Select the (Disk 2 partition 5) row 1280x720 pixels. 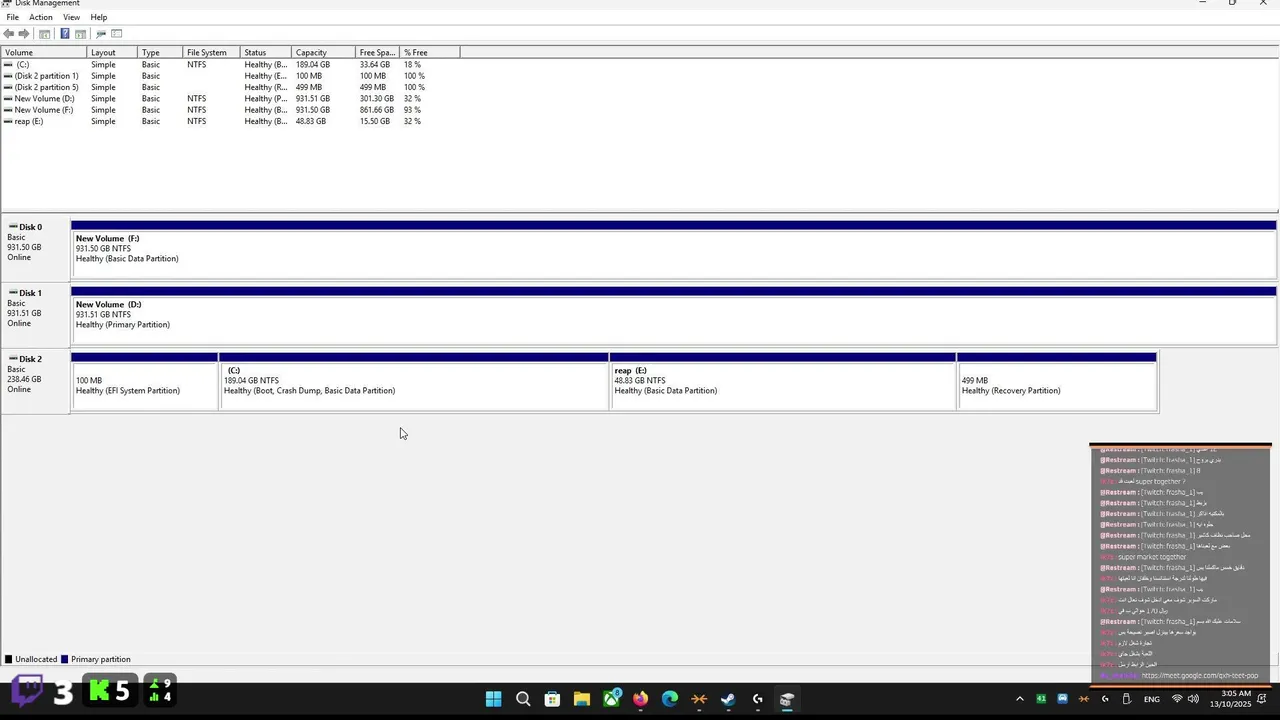(x=230, y=87)
